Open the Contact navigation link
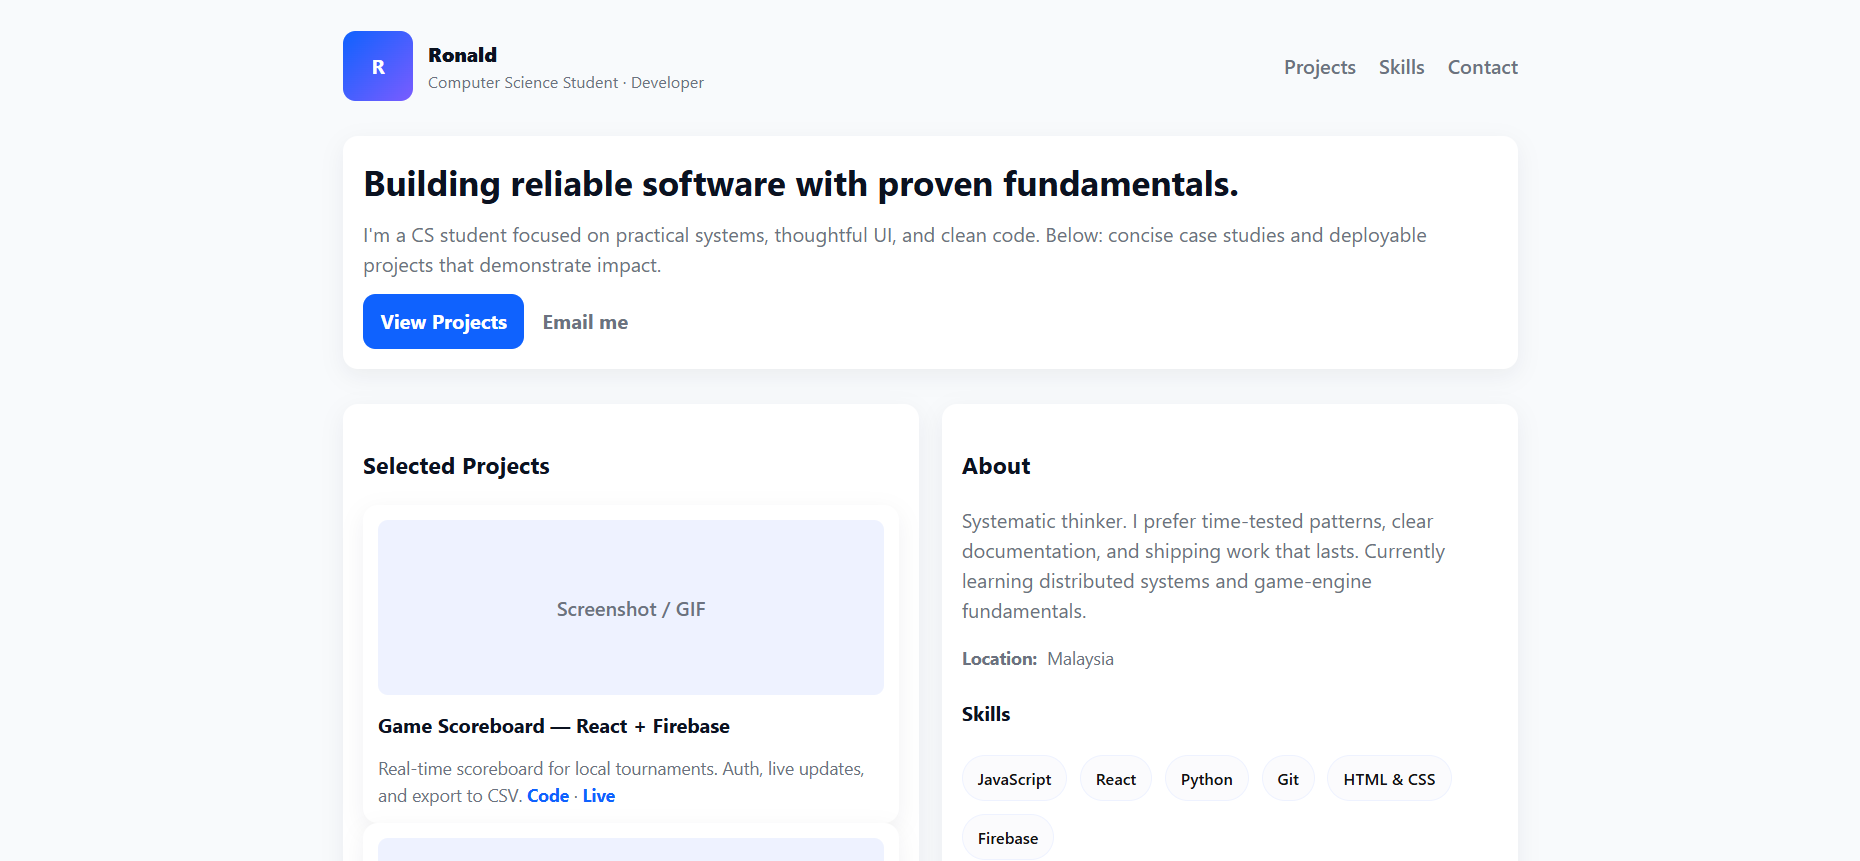 point(1482,67)
